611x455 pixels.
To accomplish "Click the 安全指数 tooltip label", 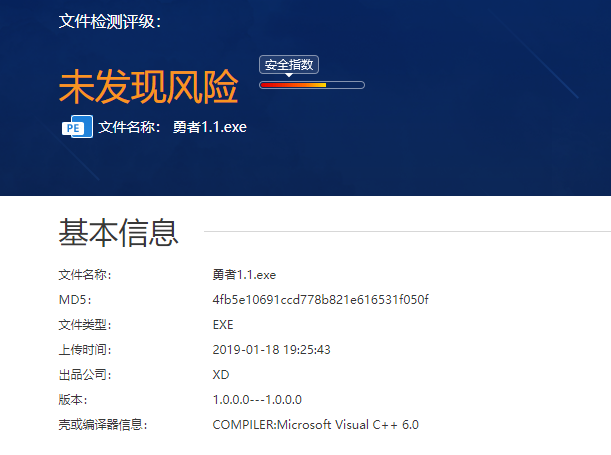I will click(x=289, y=65).
